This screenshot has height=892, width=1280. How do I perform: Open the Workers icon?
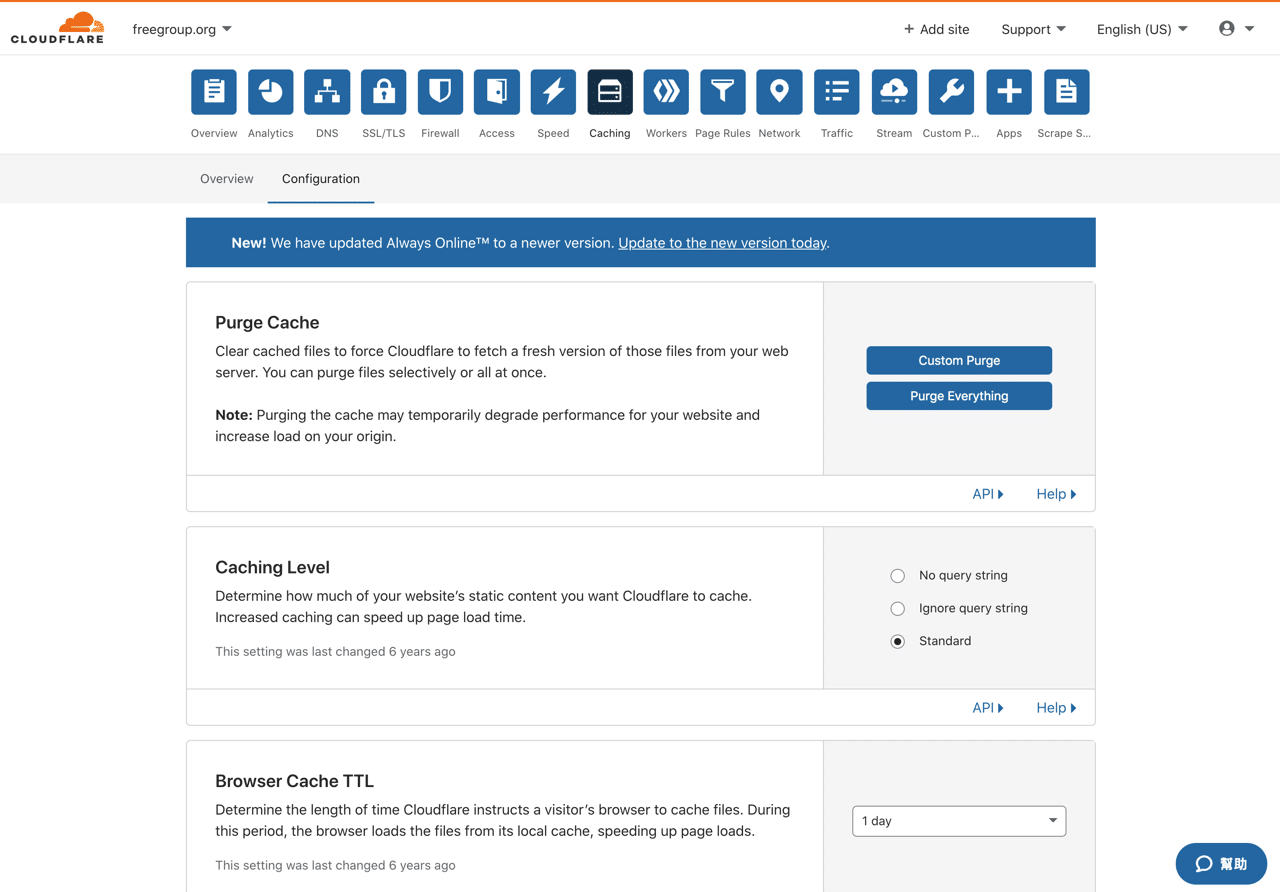click(x=666, y=92)
